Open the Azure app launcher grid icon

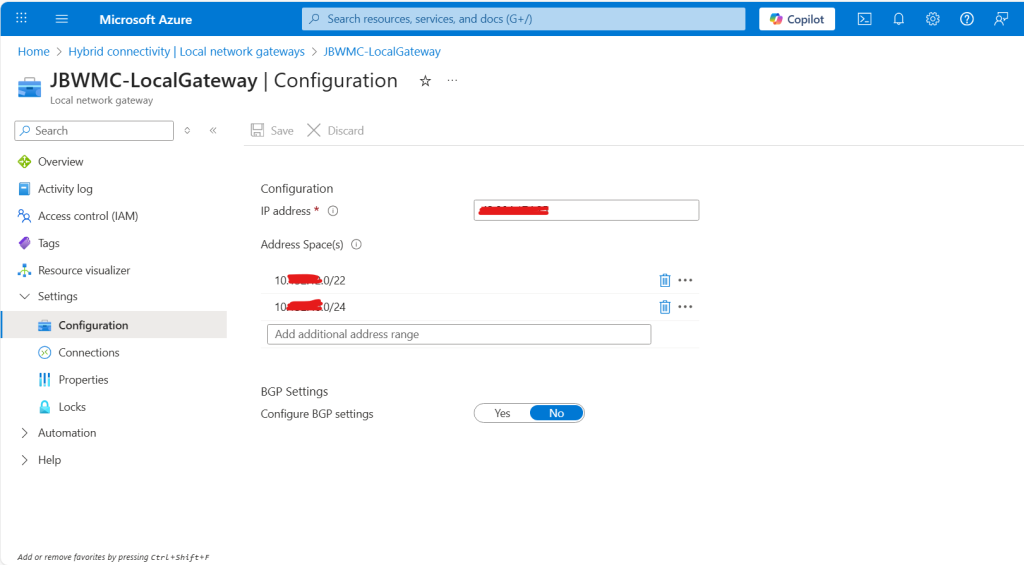21,19
